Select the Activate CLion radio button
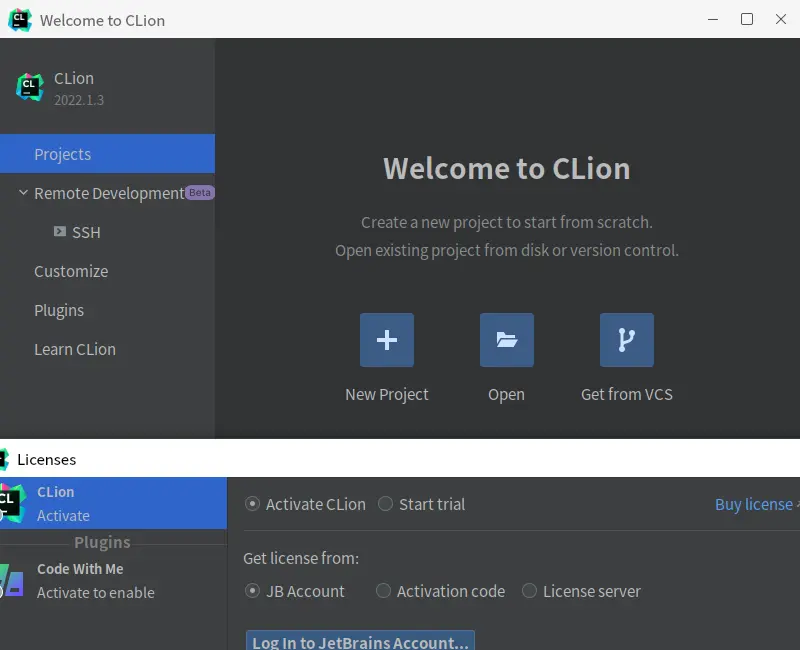800x650 pixels. point(252,504)
